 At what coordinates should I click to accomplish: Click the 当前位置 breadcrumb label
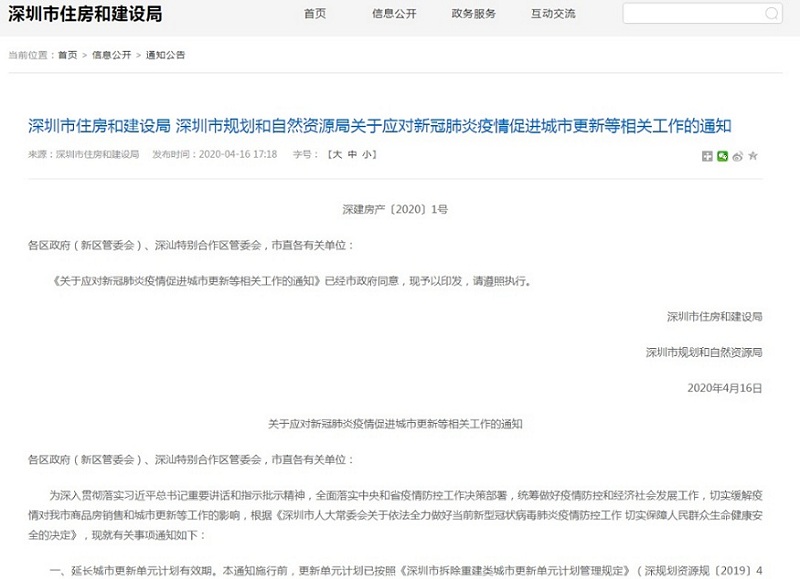click(x=31, y=55)
